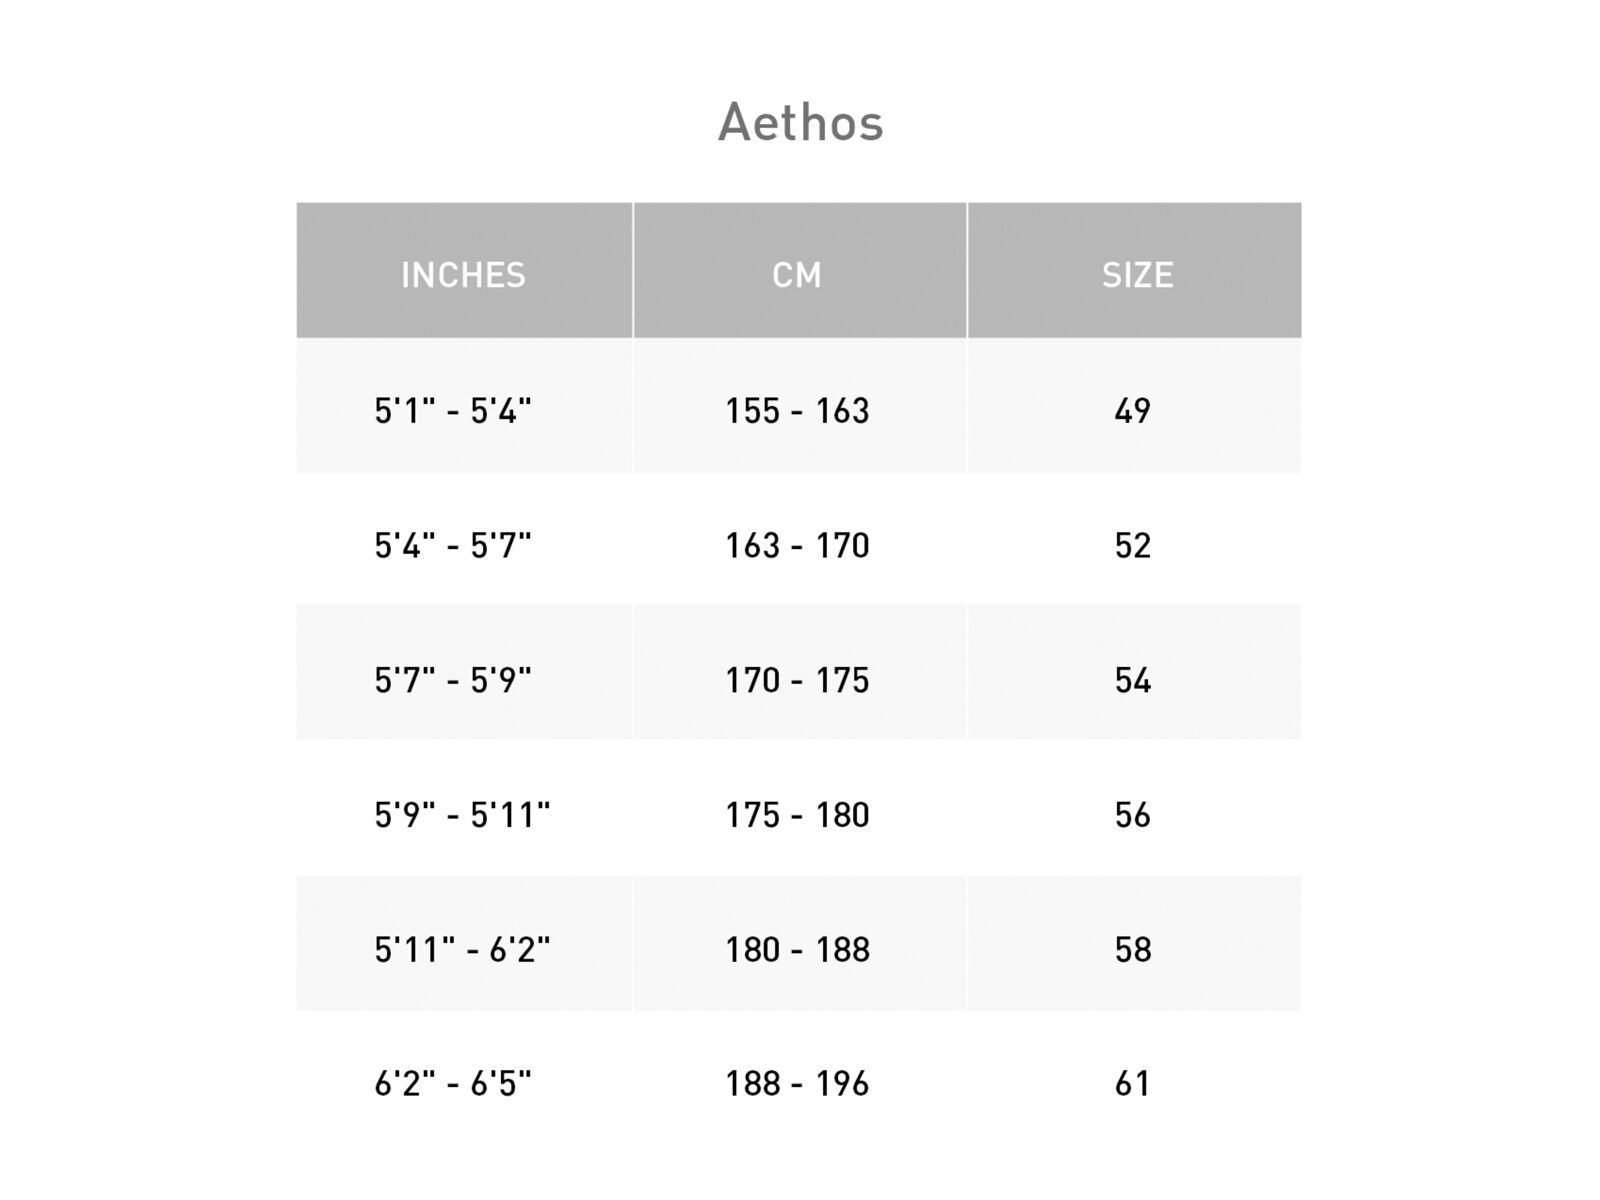Choose size 54 in the table
This screenshot has width=1600, height=1200.
coord(1133,681)
